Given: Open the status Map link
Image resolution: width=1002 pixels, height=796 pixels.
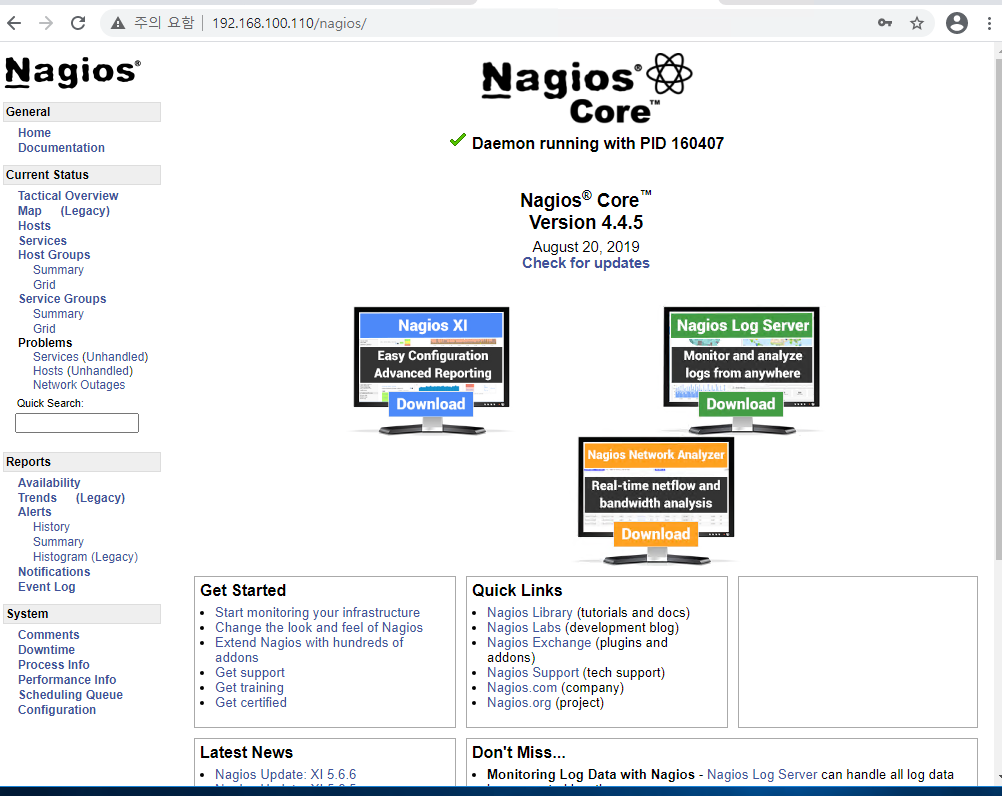Looking at the screenshot, I should click(x=29, y=211).
